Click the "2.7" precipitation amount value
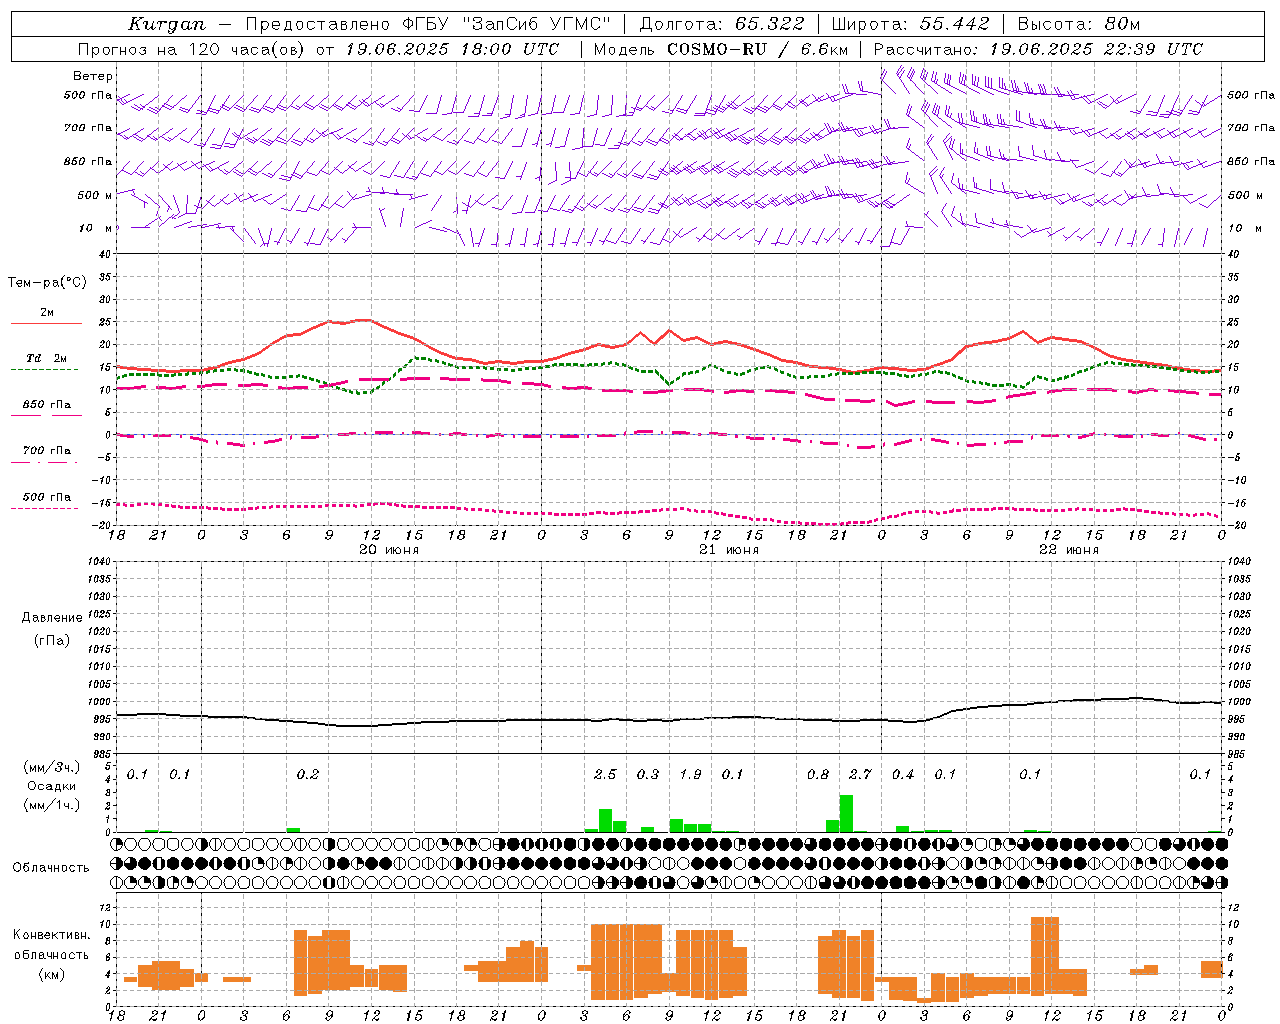The height and width of the screenshot is (1024, 1280). point(860,774)
